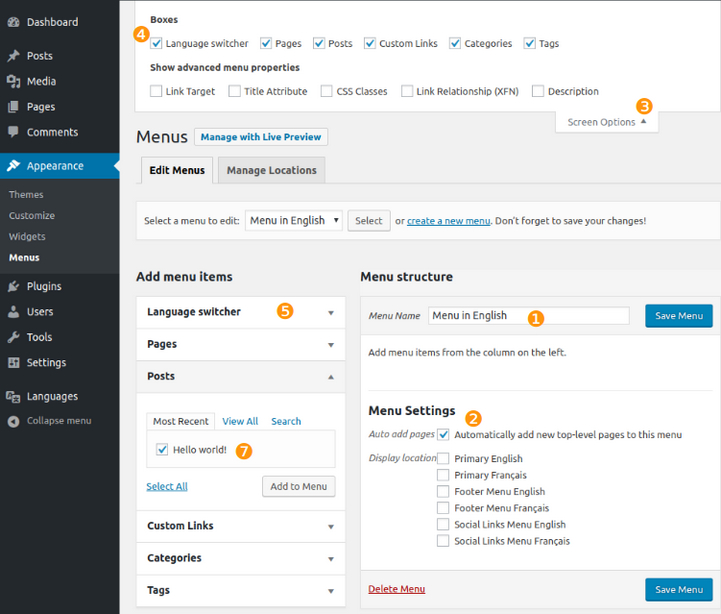Expand the Language switcher panel
Image resolution: width=721 pixels, height=614 pixels.
pyautogui.click(x=331, y=313)
